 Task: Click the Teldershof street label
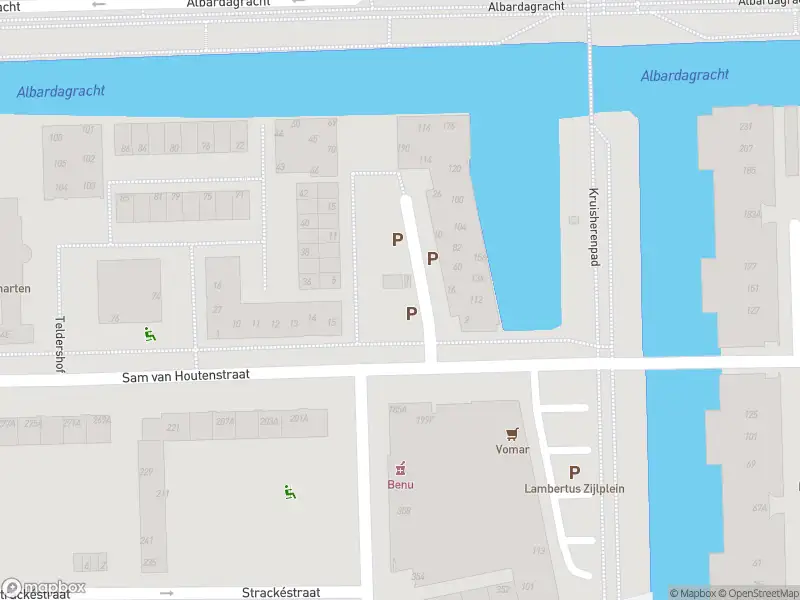point(60,344)
